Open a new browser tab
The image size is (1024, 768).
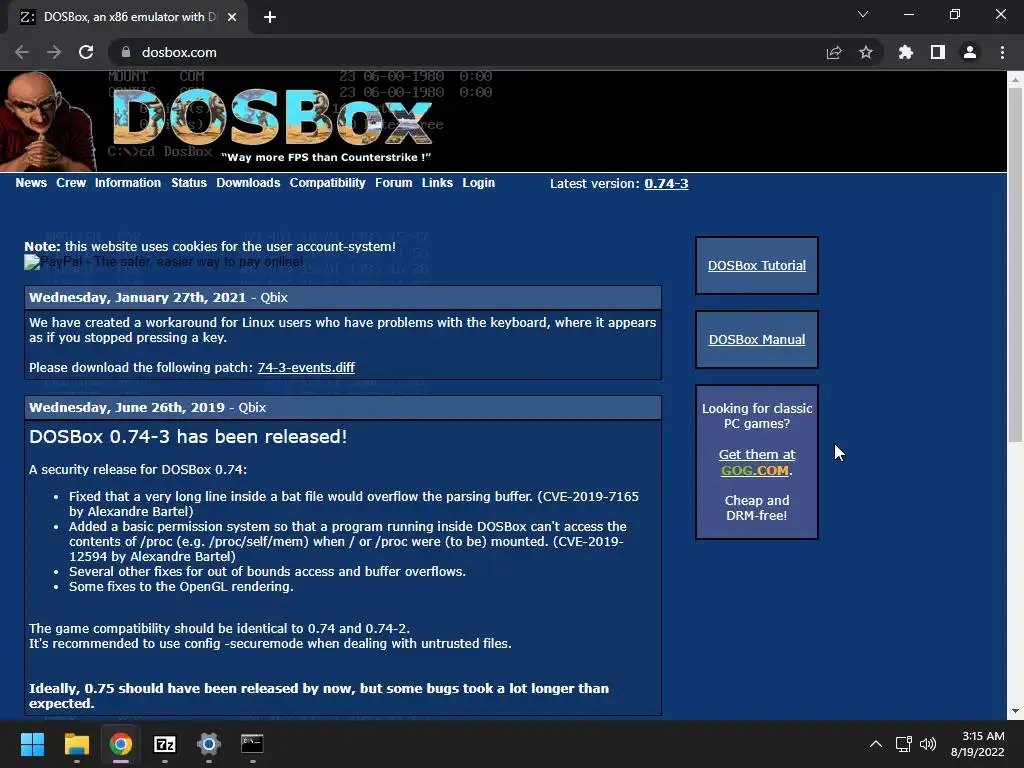270,17
